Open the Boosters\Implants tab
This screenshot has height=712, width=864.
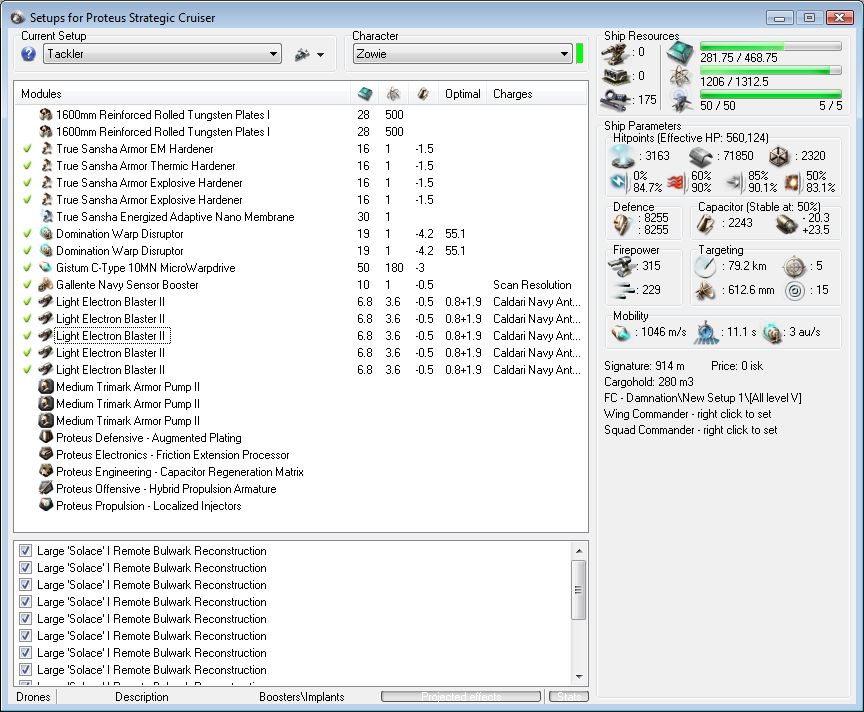pyautogui.click(x=301, y=697)
